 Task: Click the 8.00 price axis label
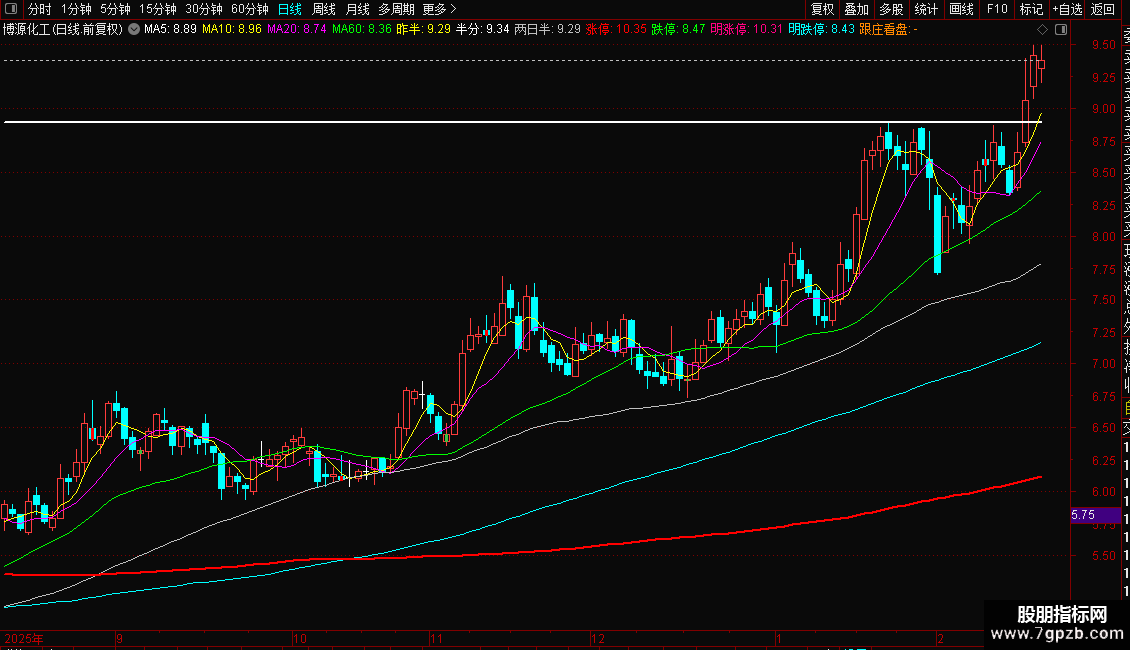1103,236
